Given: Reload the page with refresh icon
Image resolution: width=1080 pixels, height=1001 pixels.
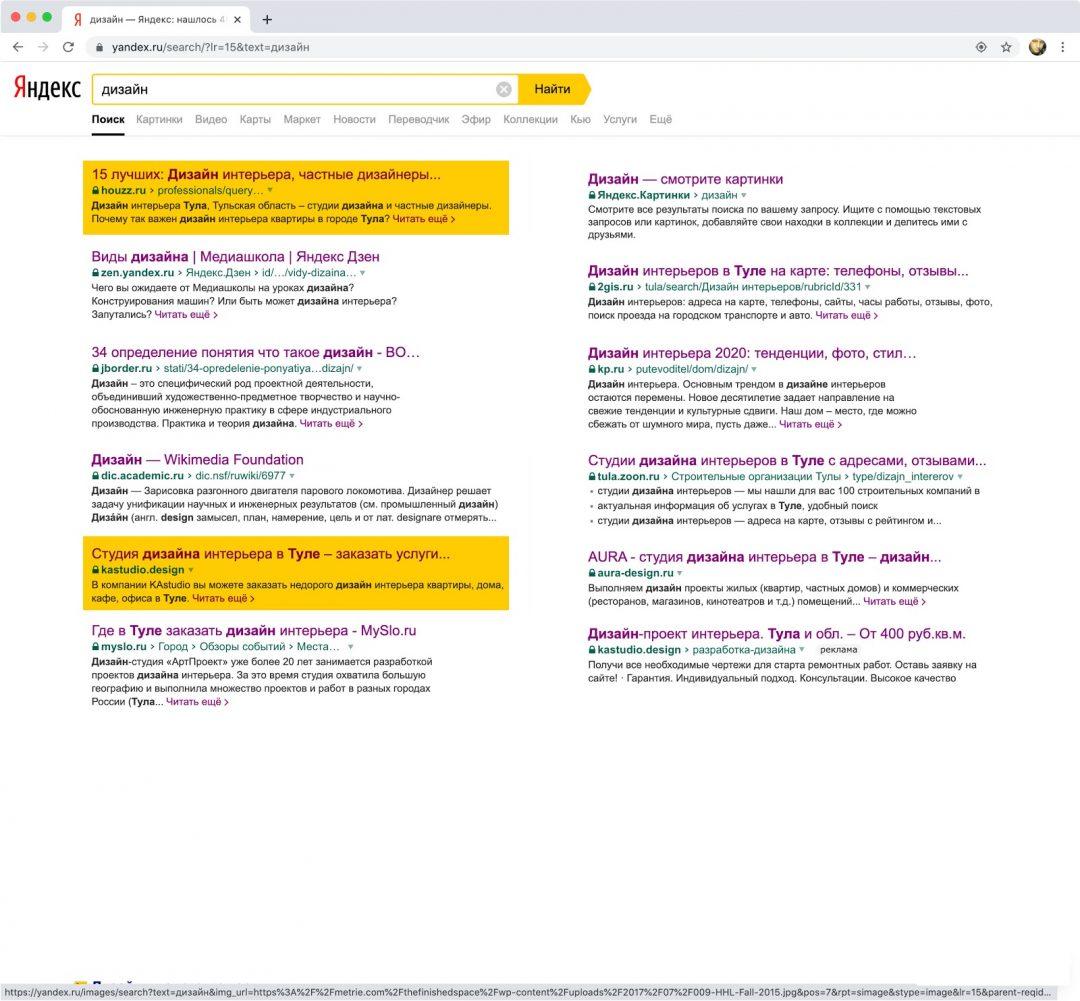Looking at the screenshot, I should pyautogui.click(x=68, y=47).
